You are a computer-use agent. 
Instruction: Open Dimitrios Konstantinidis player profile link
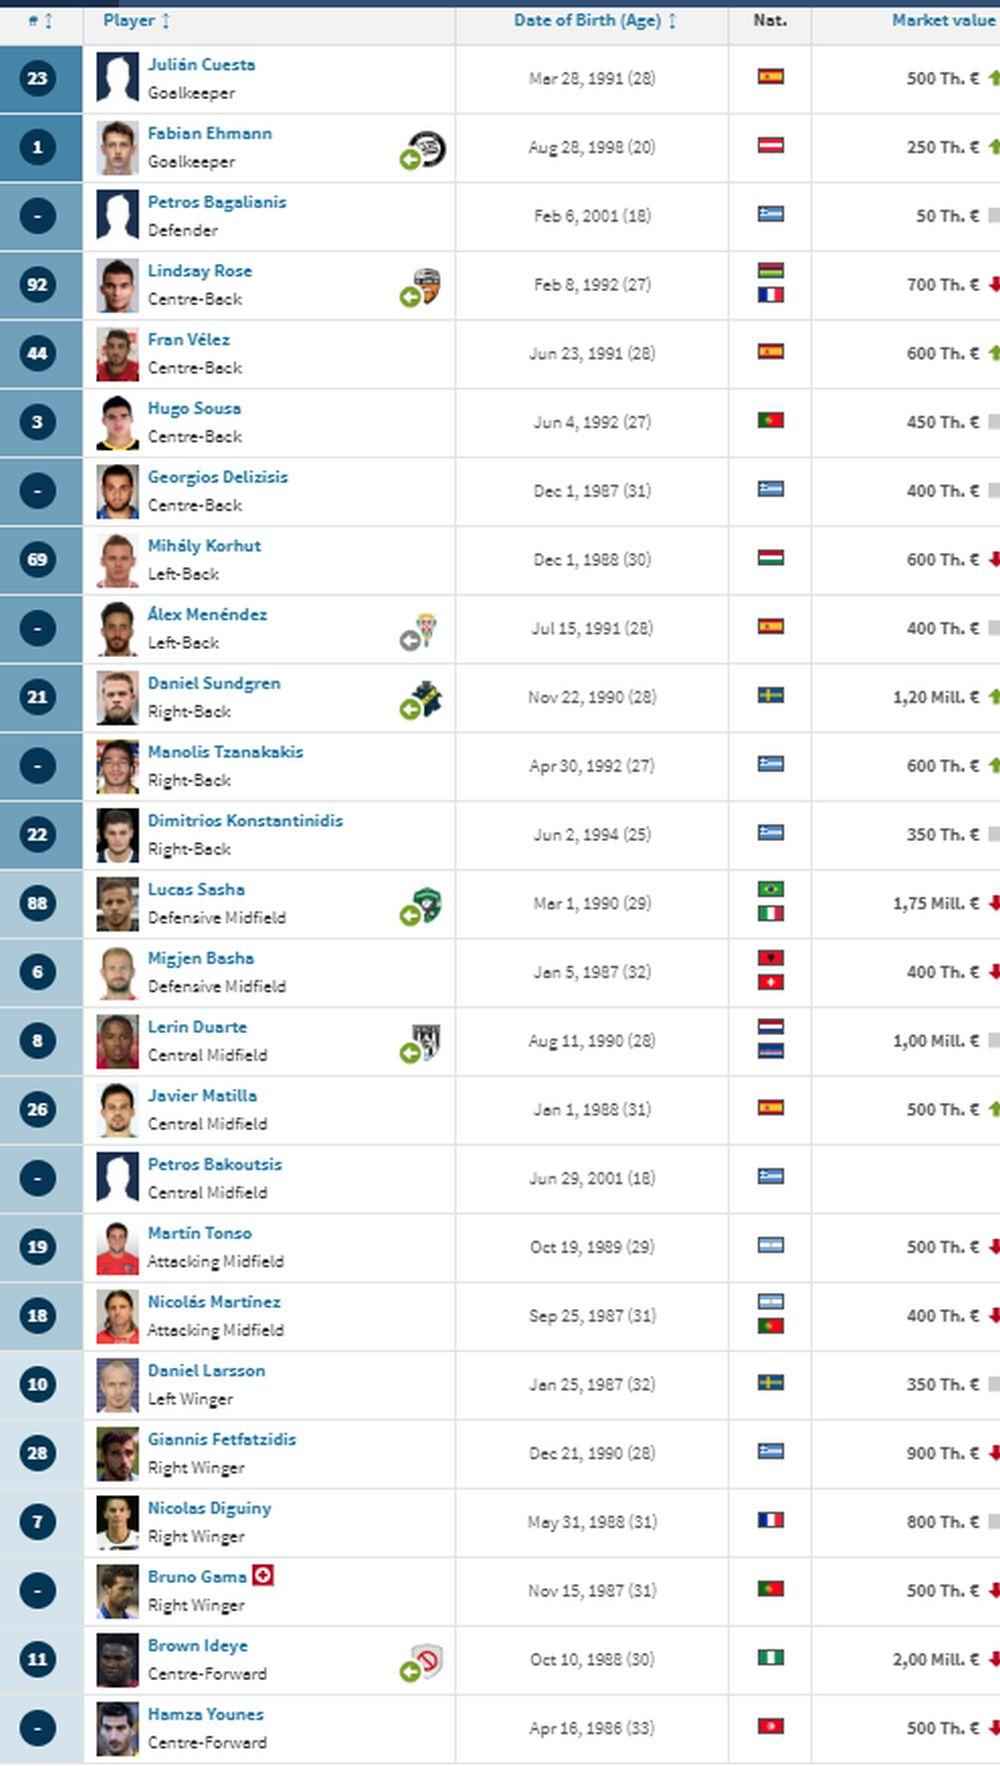(x=245, y=820)
